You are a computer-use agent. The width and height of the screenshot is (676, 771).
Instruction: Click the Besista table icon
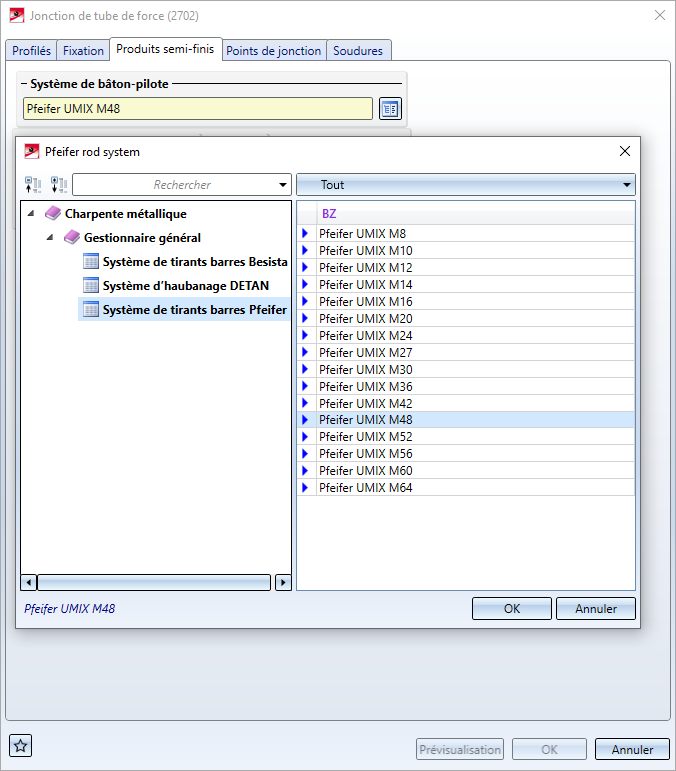(91, 262)
